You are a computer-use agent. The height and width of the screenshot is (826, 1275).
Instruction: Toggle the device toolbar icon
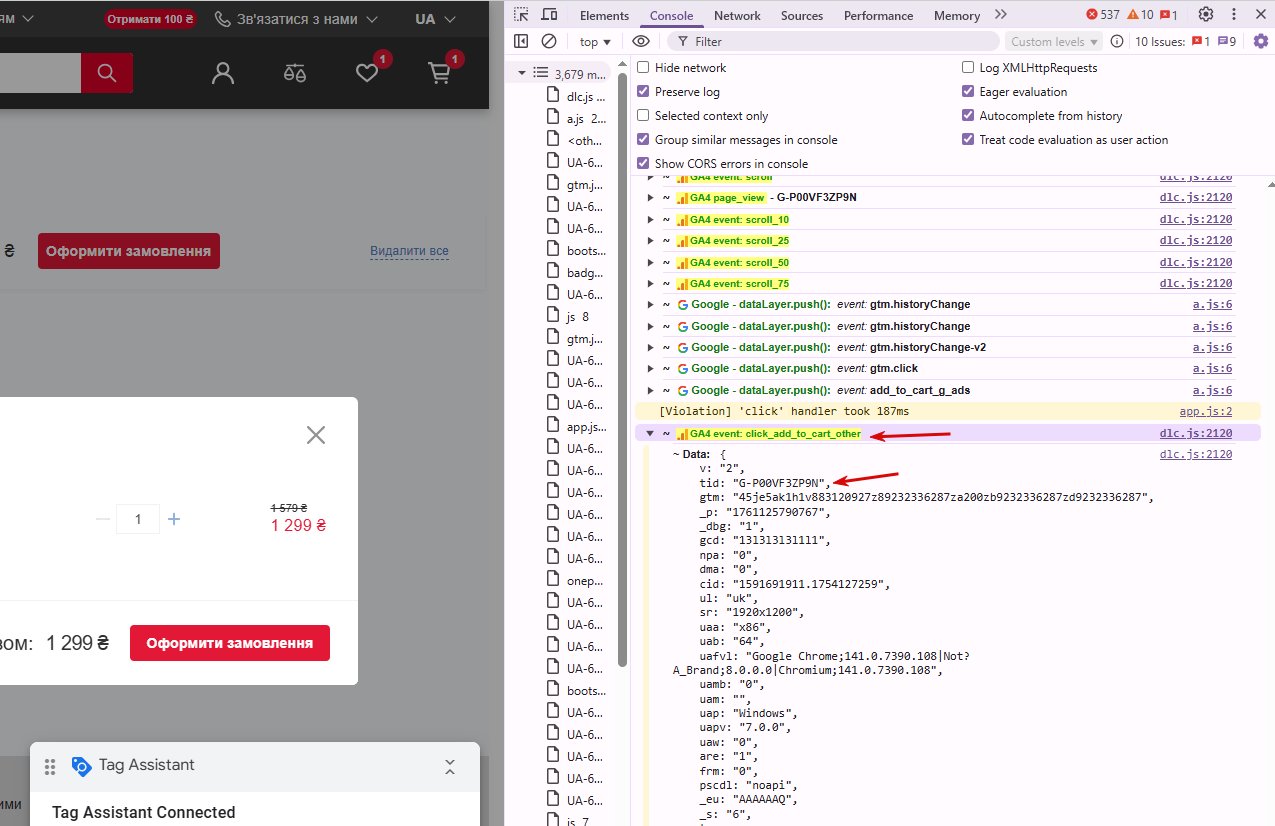[x=549, y=15]
